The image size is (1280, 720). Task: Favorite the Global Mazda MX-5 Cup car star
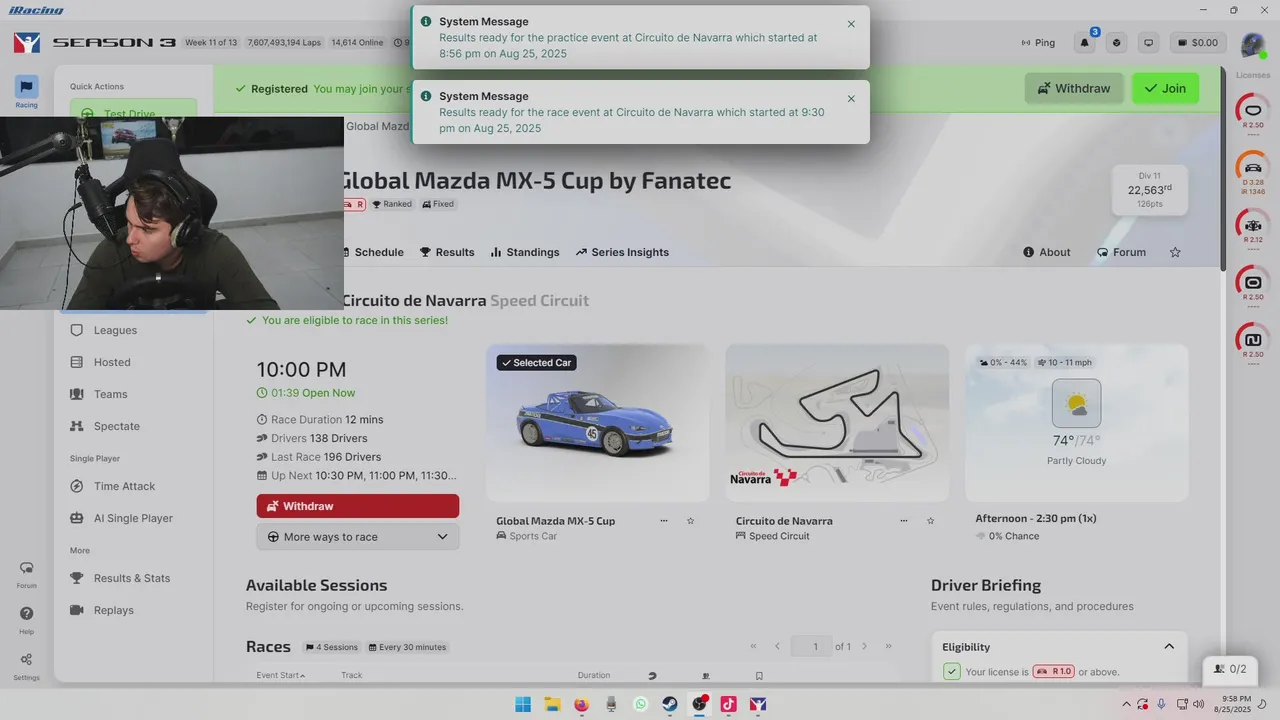click(690, 521)
